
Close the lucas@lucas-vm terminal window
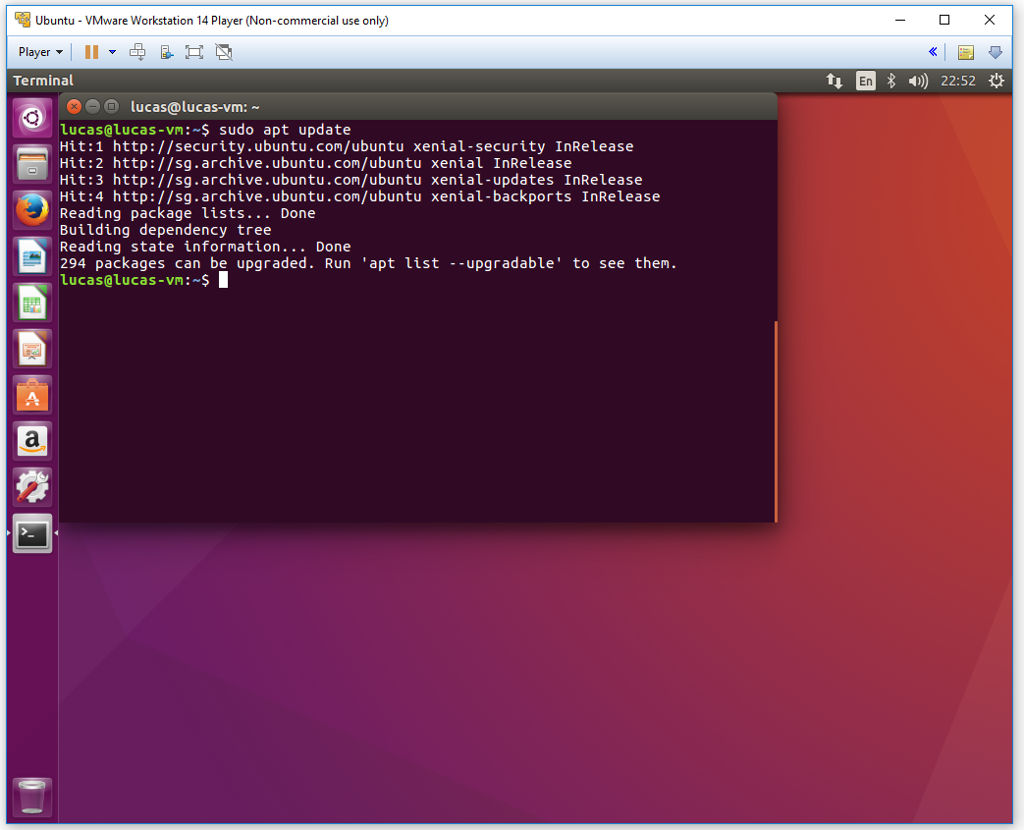74,106
